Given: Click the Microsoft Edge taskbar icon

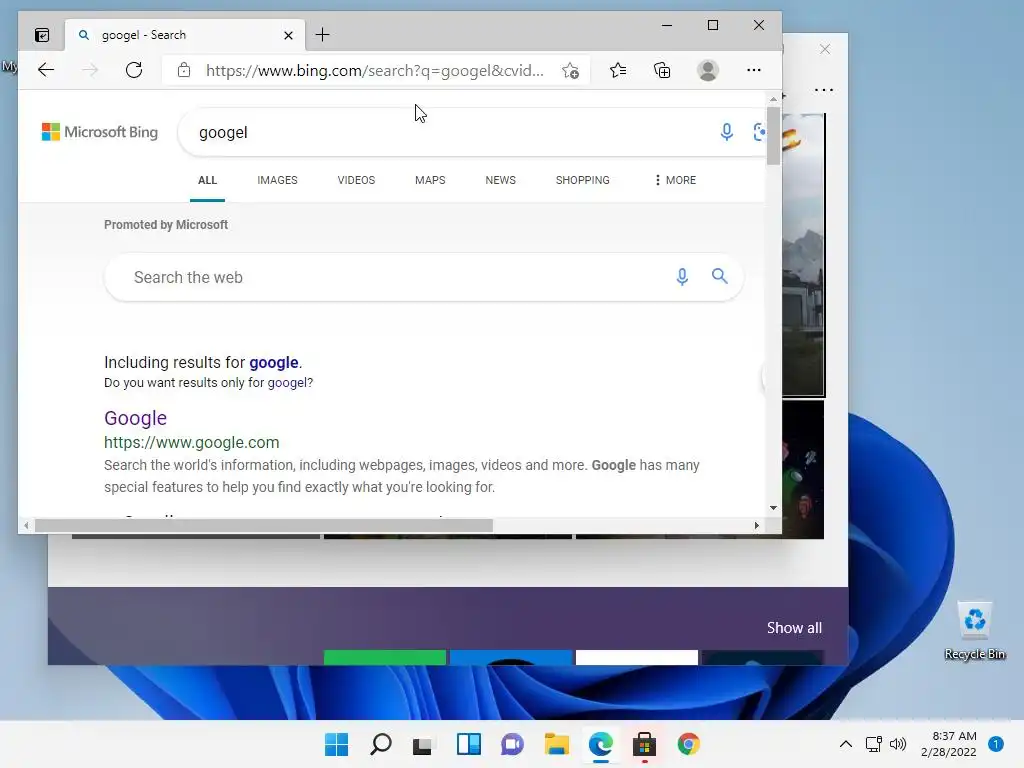Looking at the screenshot, I should pyautogui.click(x=600, y=744).
